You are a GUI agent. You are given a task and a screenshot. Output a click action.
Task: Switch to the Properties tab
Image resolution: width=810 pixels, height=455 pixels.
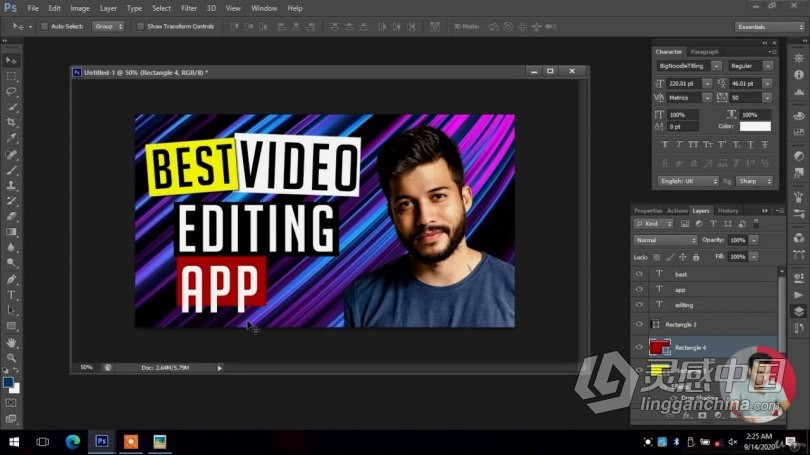[648, 211]
